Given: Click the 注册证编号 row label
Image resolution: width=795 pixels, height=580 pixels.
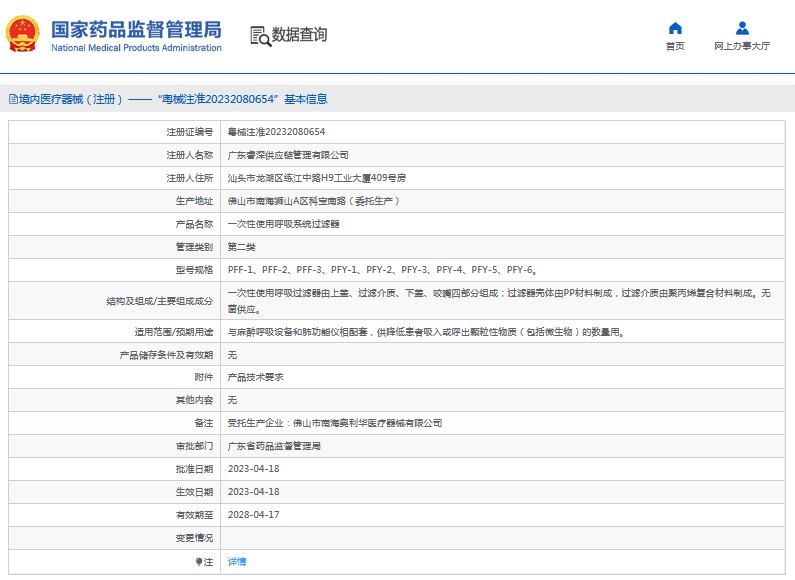Looking at the screenshot, I should (x=190, y=132).
